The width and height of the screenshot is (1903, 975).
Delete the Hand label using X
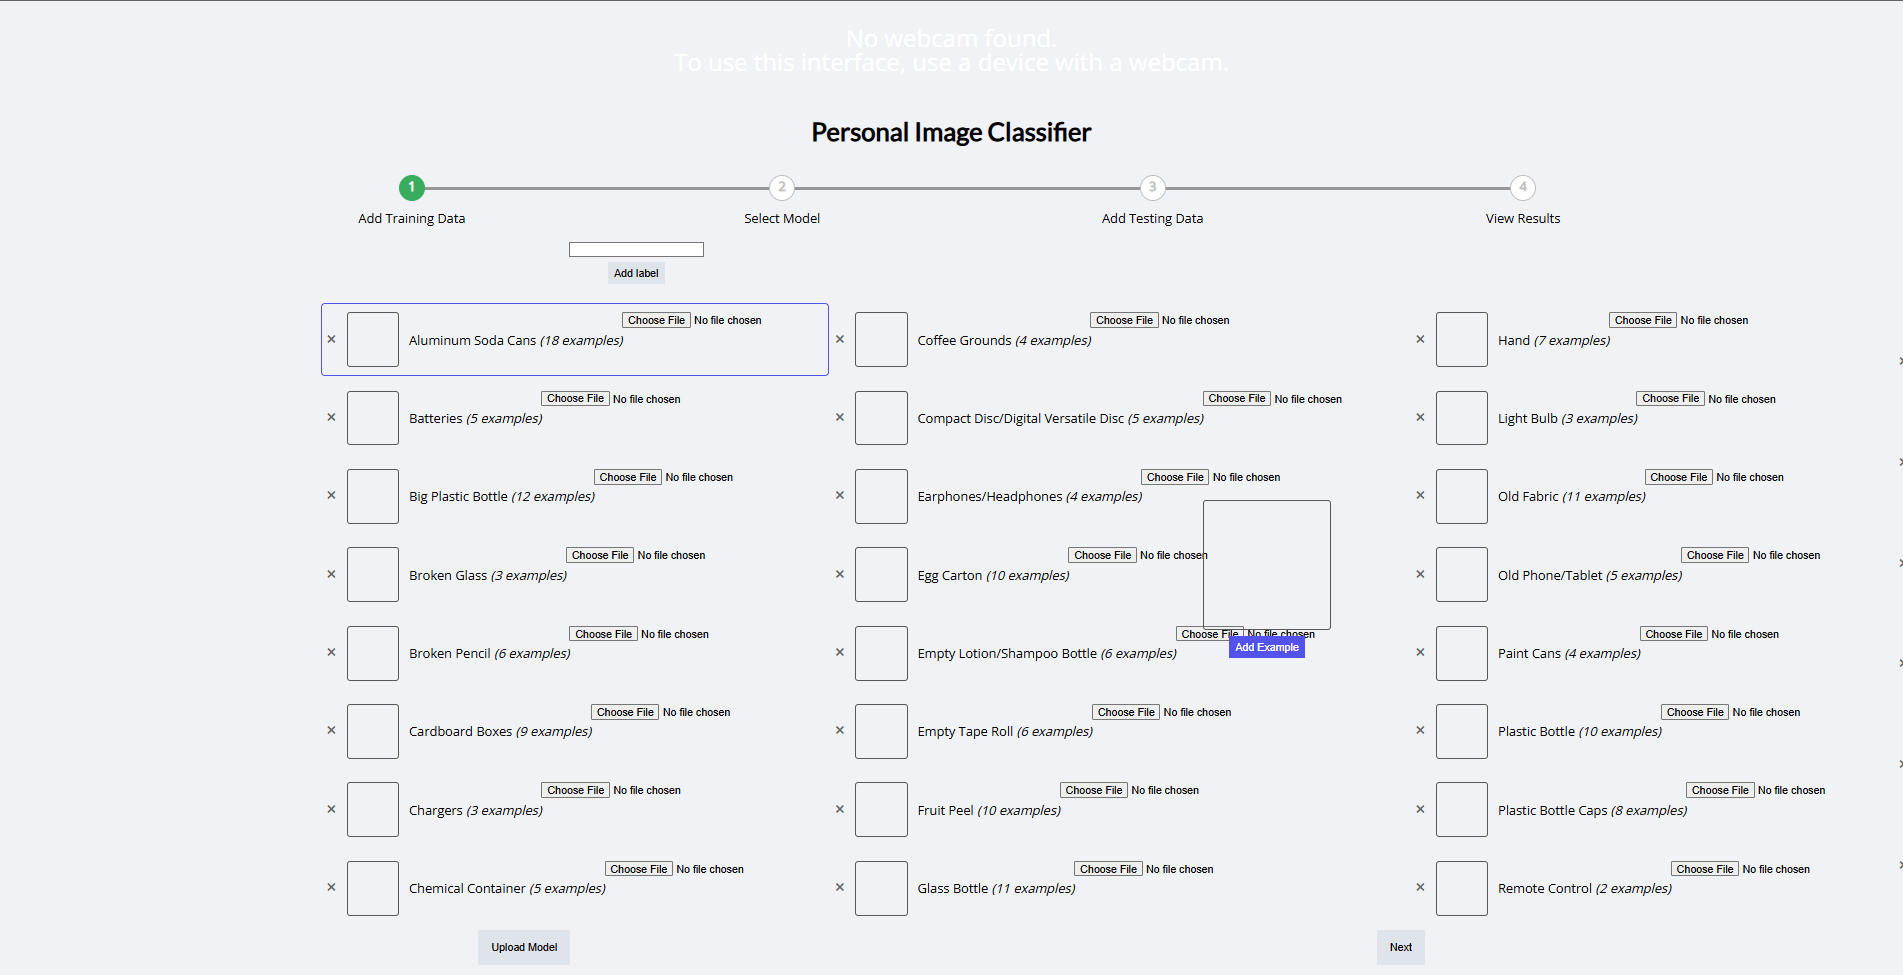[x=1420, y=340]
